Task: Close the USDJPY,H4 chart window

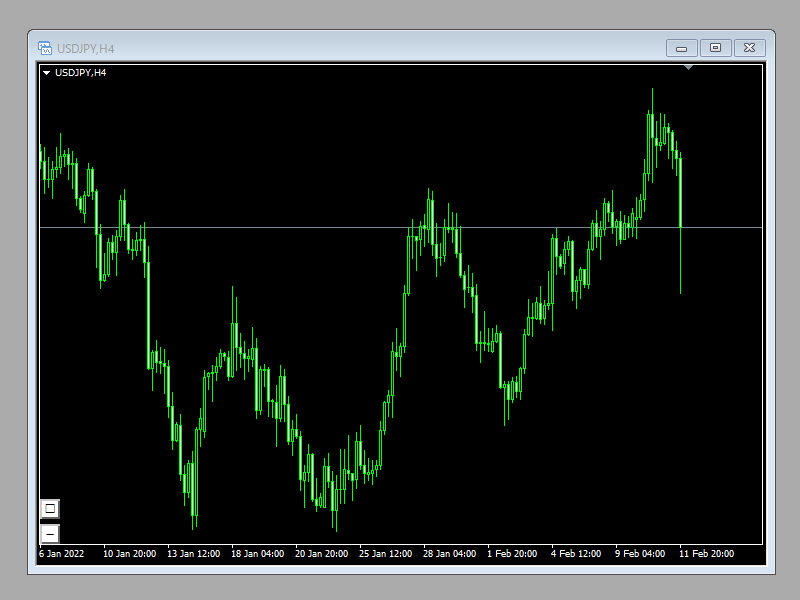Action: click(x=749, y=48)
